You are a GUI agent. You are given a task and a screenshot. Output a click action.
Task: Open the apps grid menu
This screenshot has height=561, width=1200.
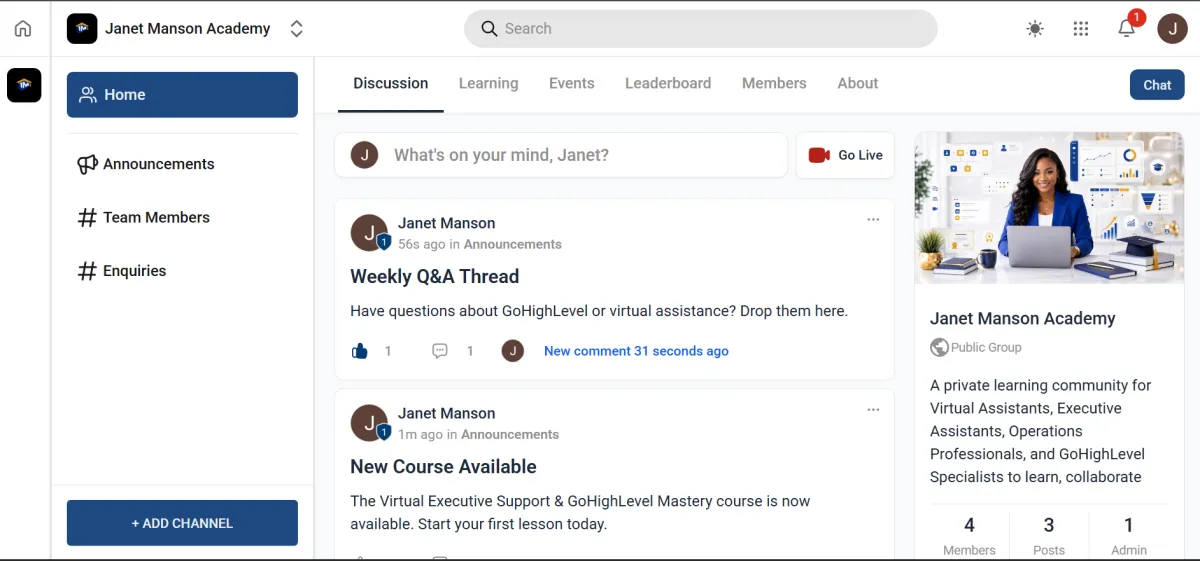click(1081, 29)
